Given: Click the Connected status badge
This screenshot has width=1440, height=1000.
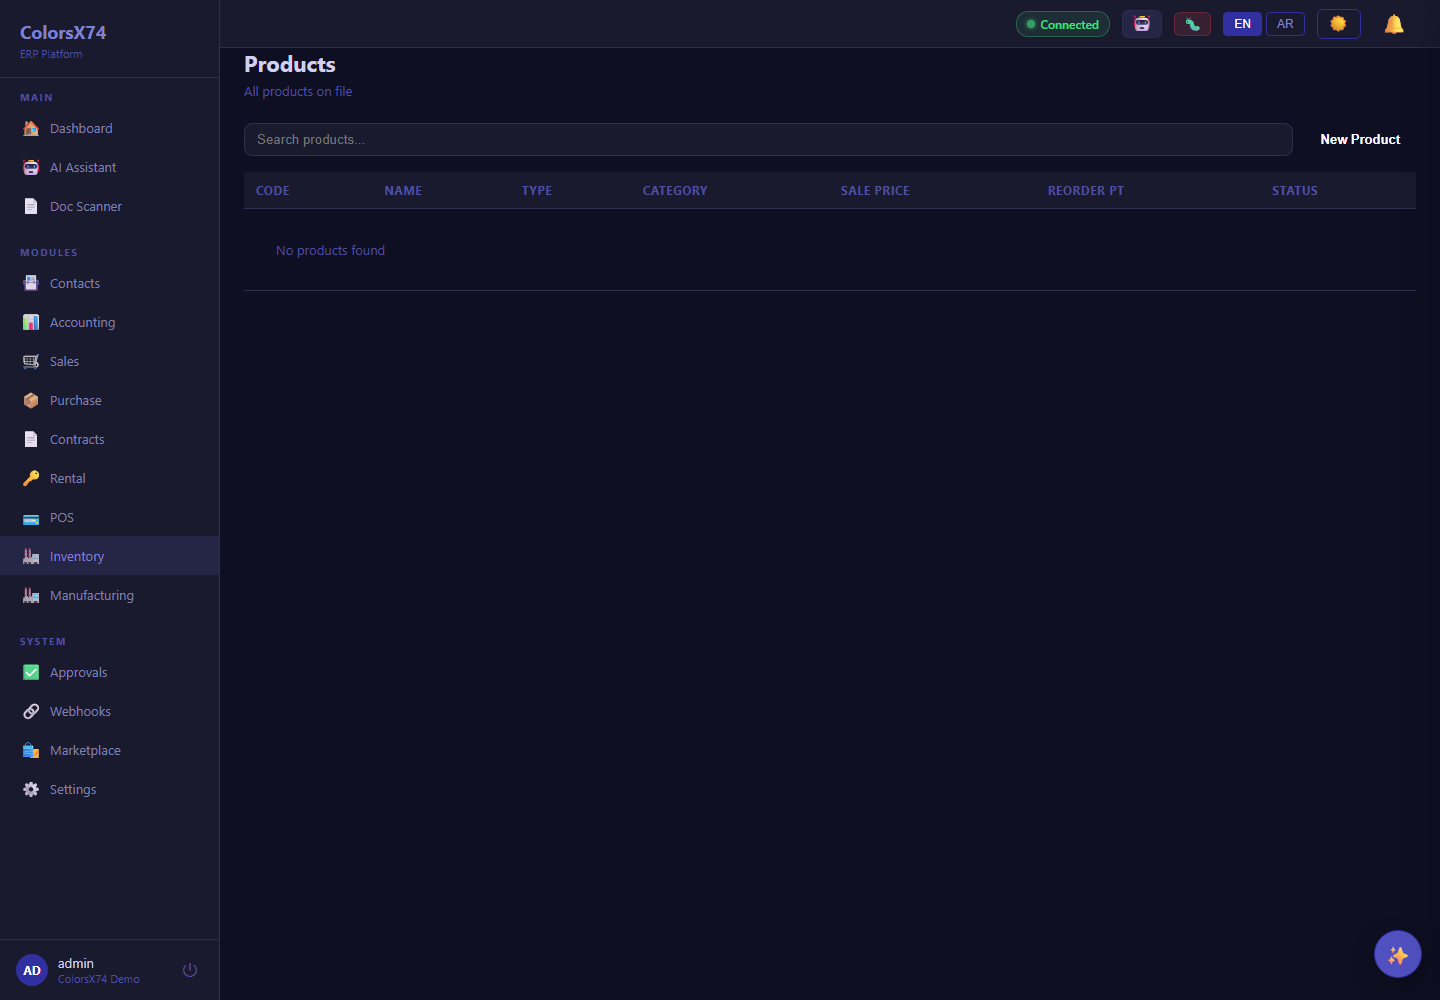Looking at the screenshot, I should [x=1063, y=24].
